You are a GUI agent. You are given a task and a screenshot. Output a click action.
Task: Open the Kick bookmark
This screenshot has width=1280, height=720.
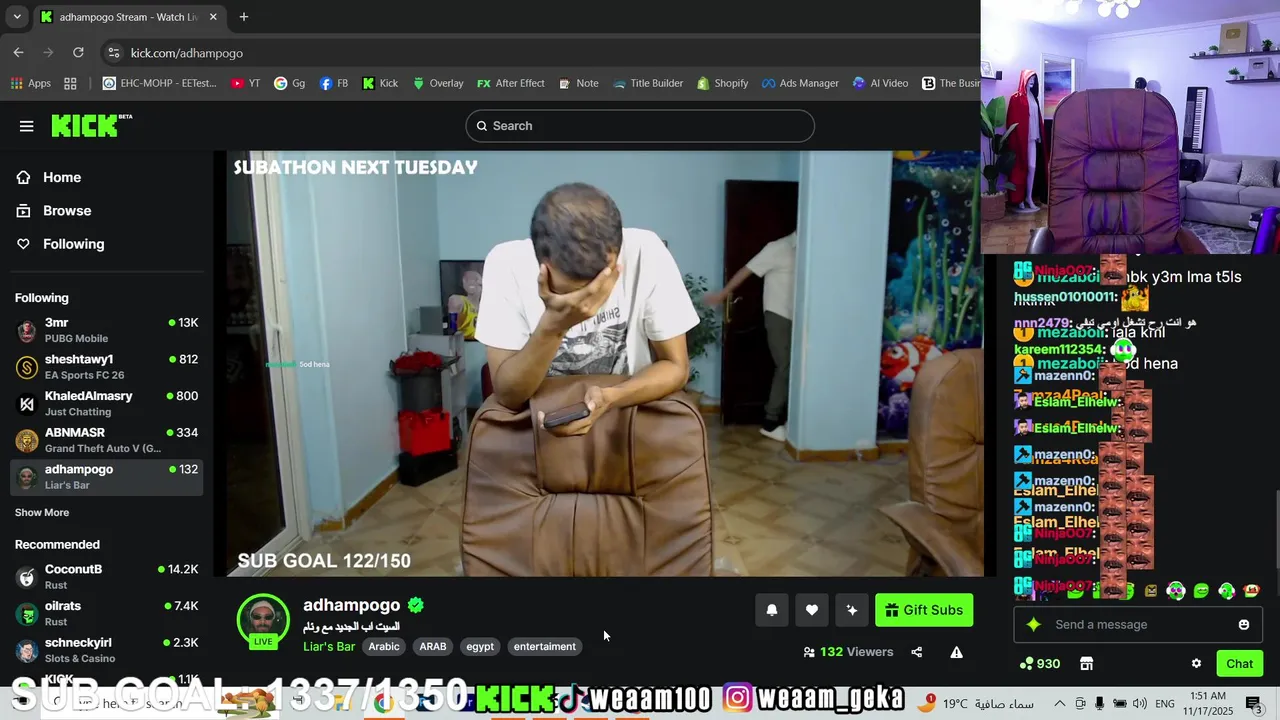pos(380,83)
